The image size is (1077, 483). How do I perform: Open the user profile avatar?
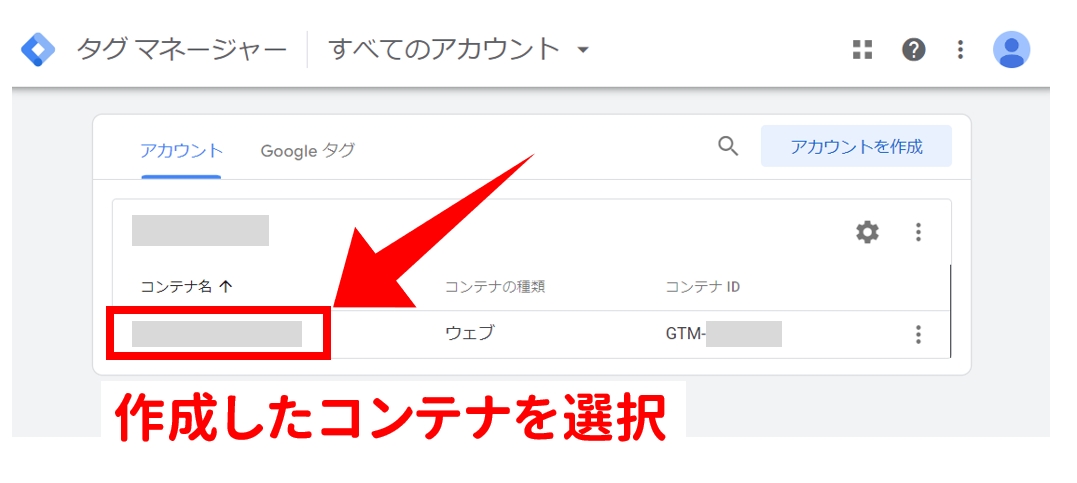1011,49
